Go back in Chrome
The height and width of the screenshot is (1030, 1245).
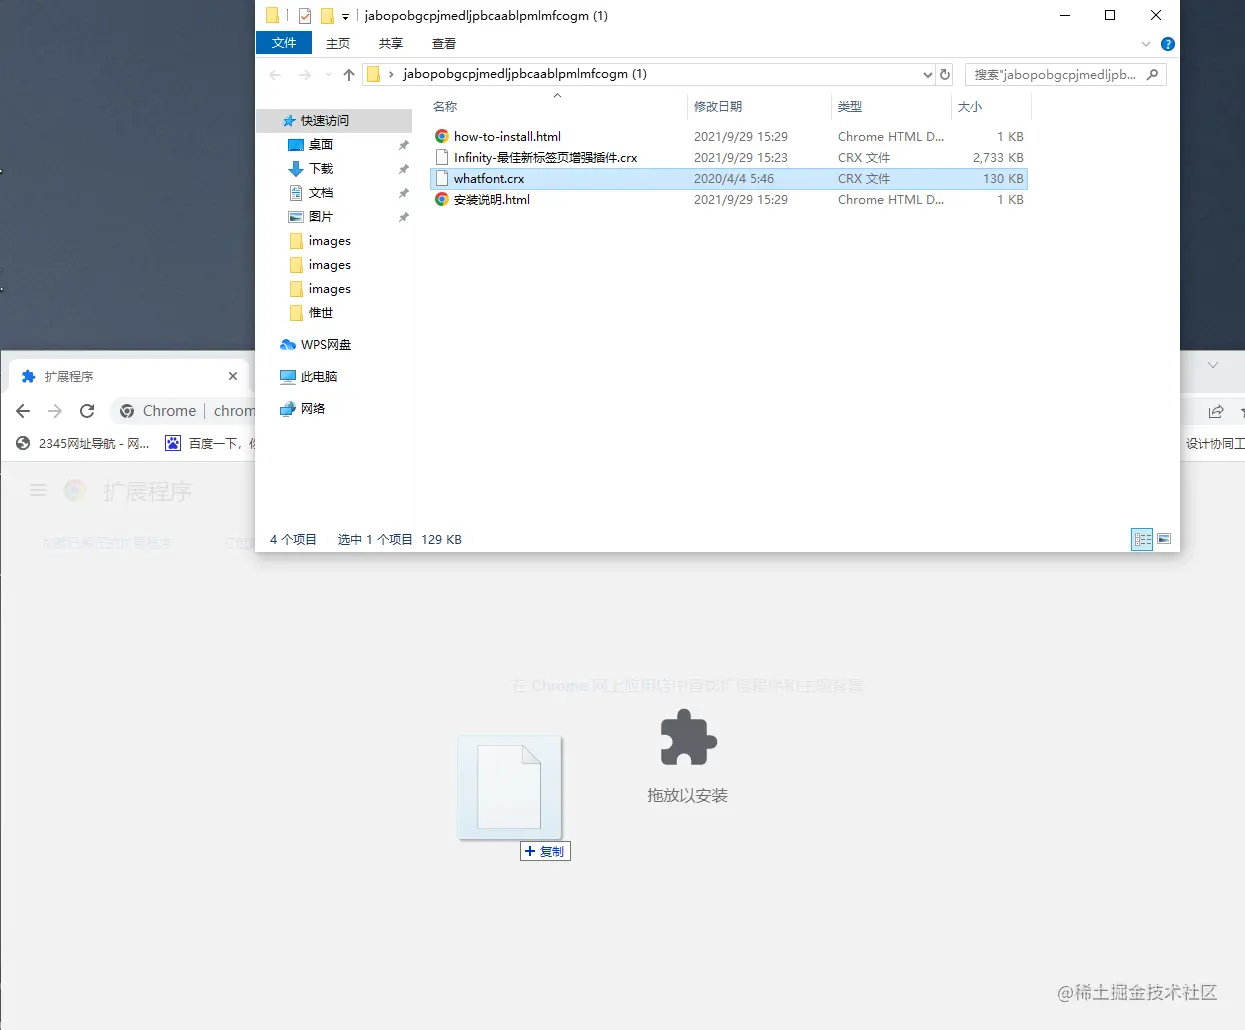[x=23, y=411]
